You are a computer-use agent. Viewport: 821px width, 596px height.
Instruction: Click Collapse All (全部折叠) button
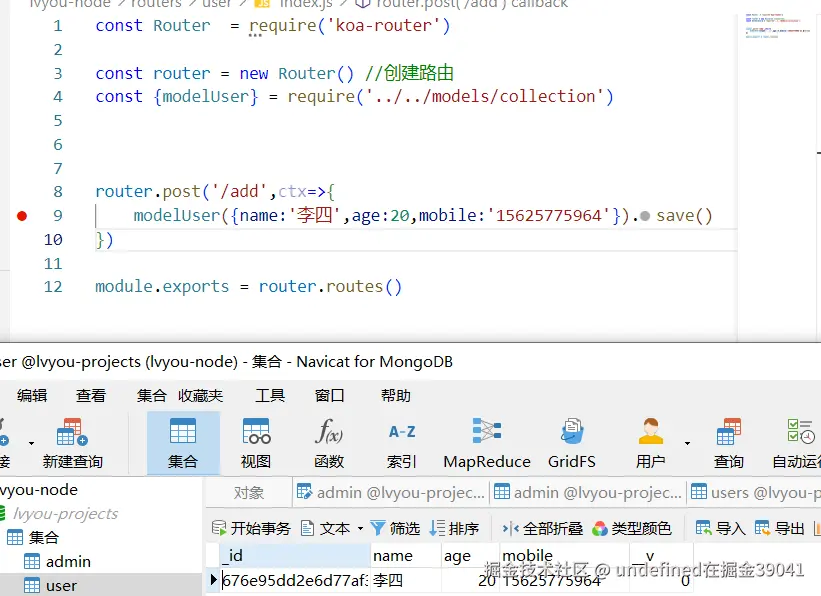coord(542,528)
